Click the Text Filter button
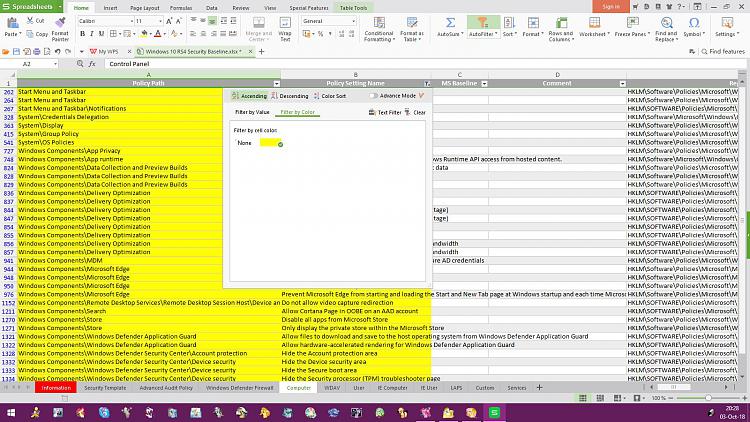The height and width of the screenshot is (422, 750). 385,112
